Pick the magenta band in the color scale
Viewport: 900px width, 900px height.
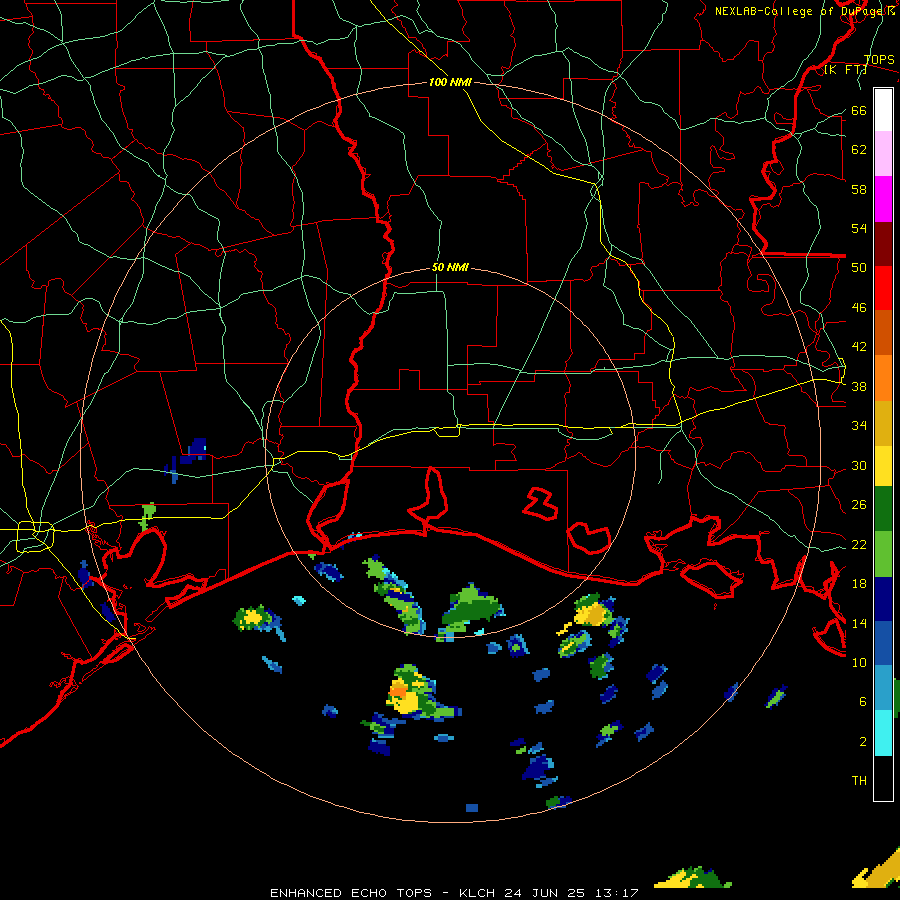(883, 199)
